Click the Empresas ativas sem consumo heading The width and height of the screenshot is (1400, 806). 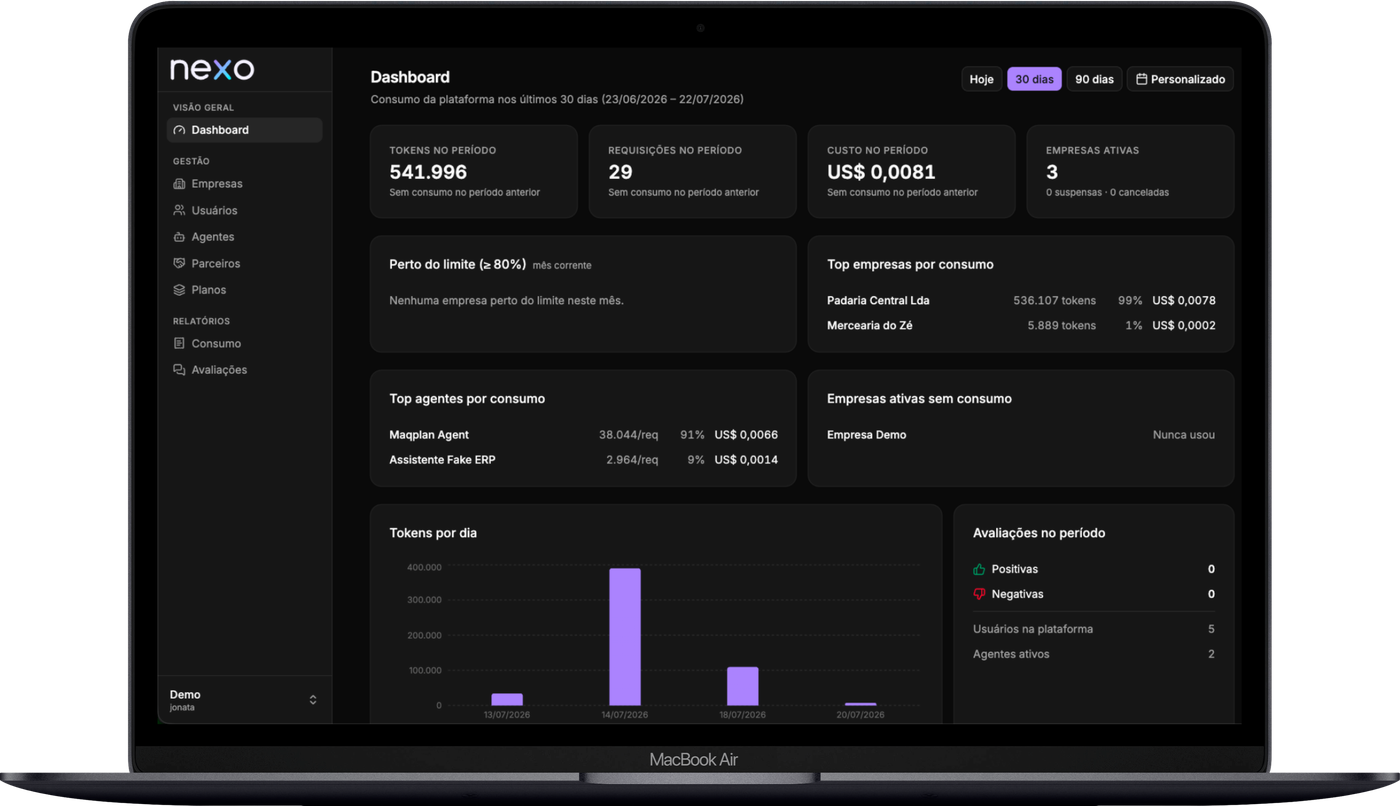tap(919, 398)
